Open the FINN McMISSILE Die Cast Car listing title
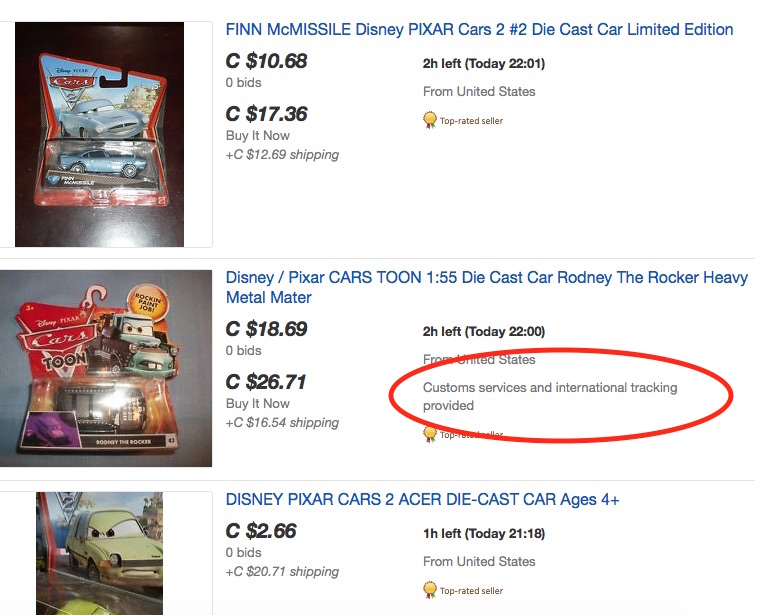Image resolution: width=769 pixels, height=615 pixels. coord(479,30)
